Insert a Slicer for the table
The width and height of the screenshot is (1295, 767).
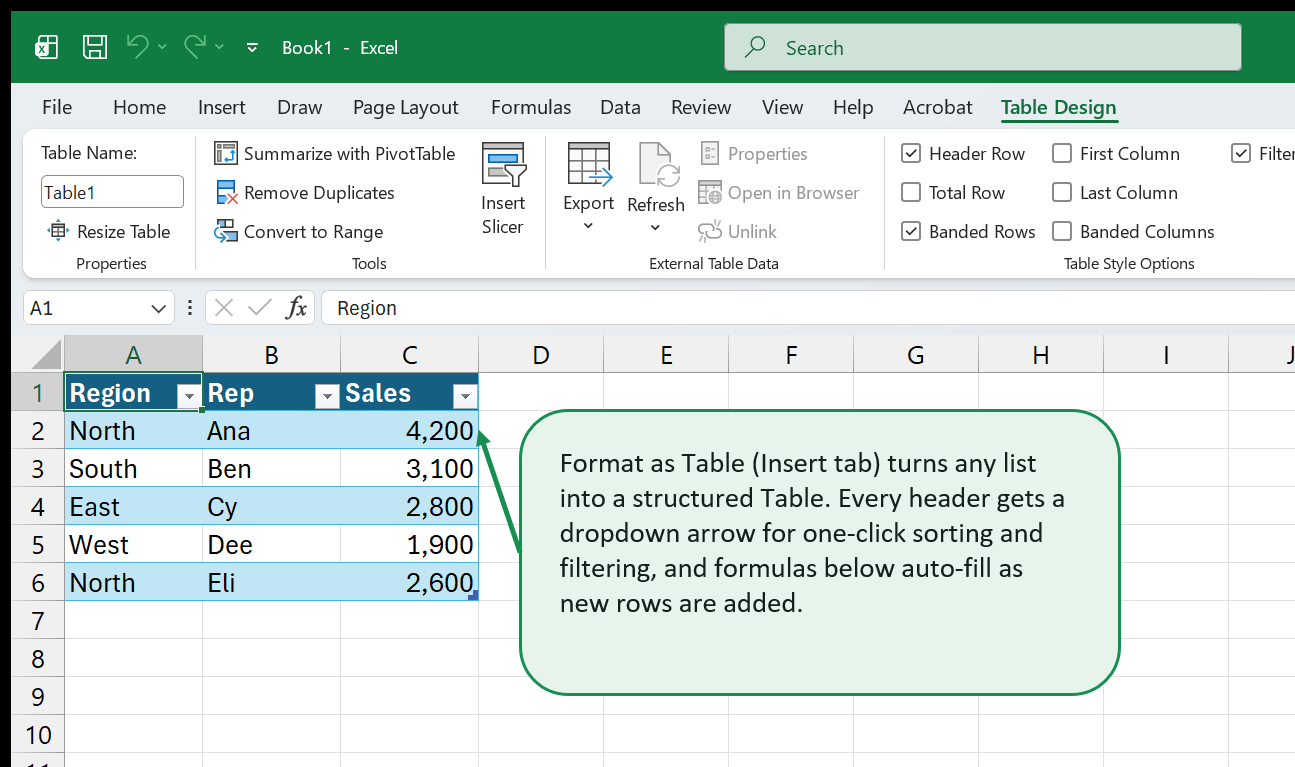pyautogui.click(x=503, y=190)
